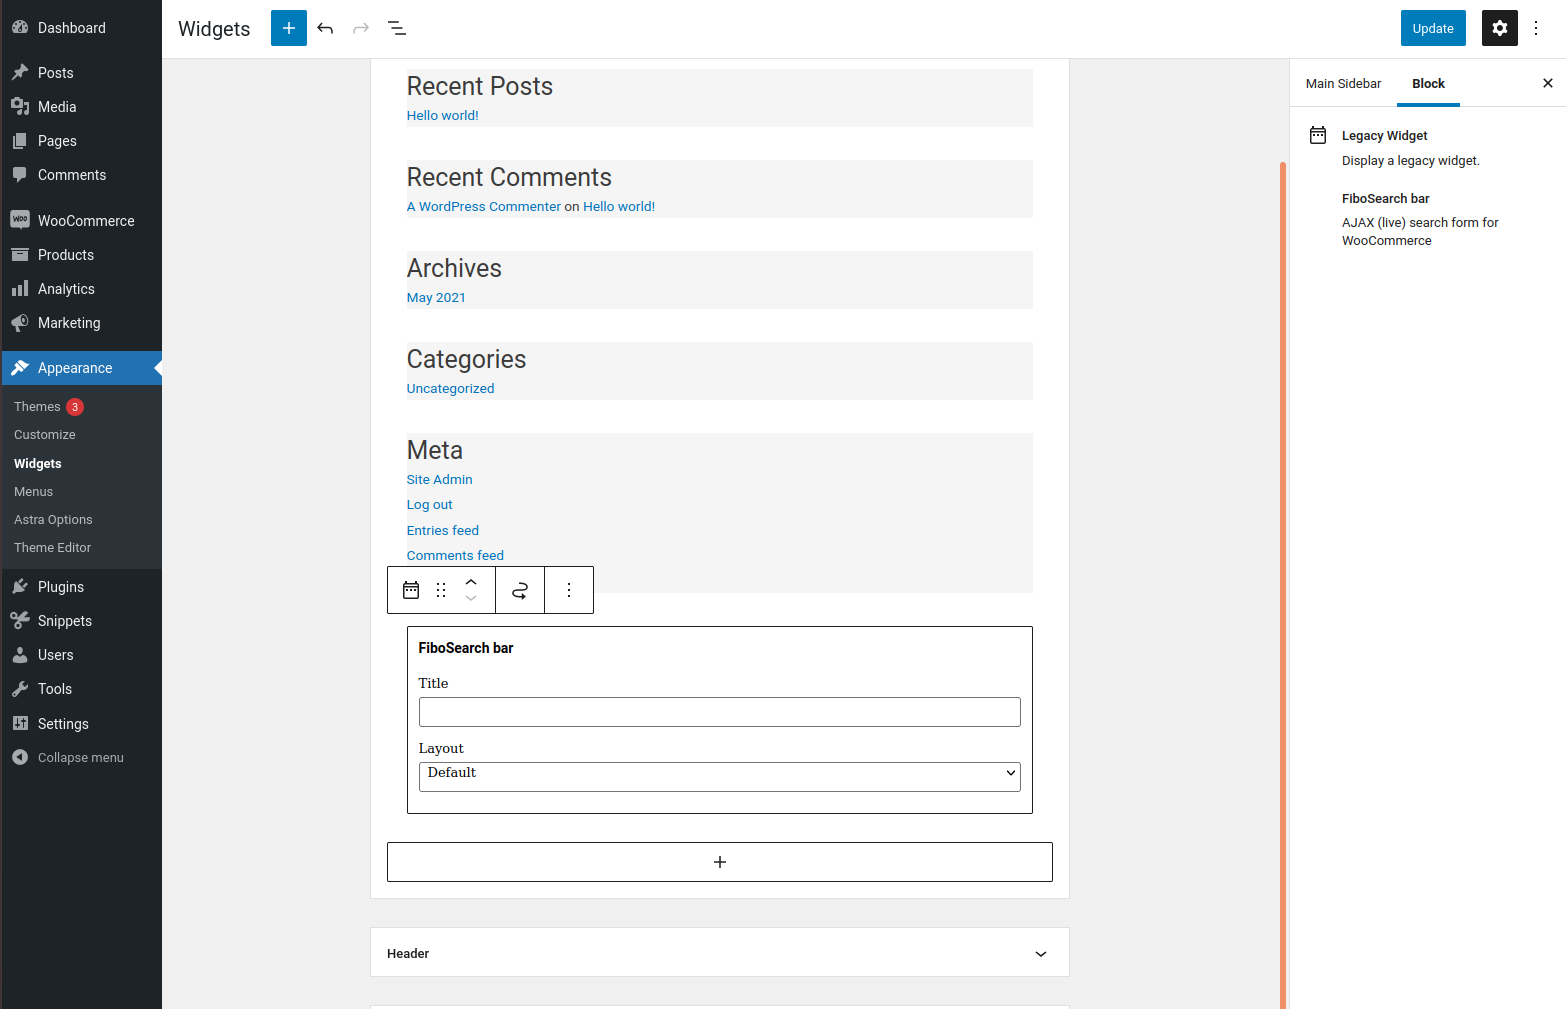Viewport: 1566px width, 1009px height.
Task: Open the document overview list view
Action: (x=396, y=28)
